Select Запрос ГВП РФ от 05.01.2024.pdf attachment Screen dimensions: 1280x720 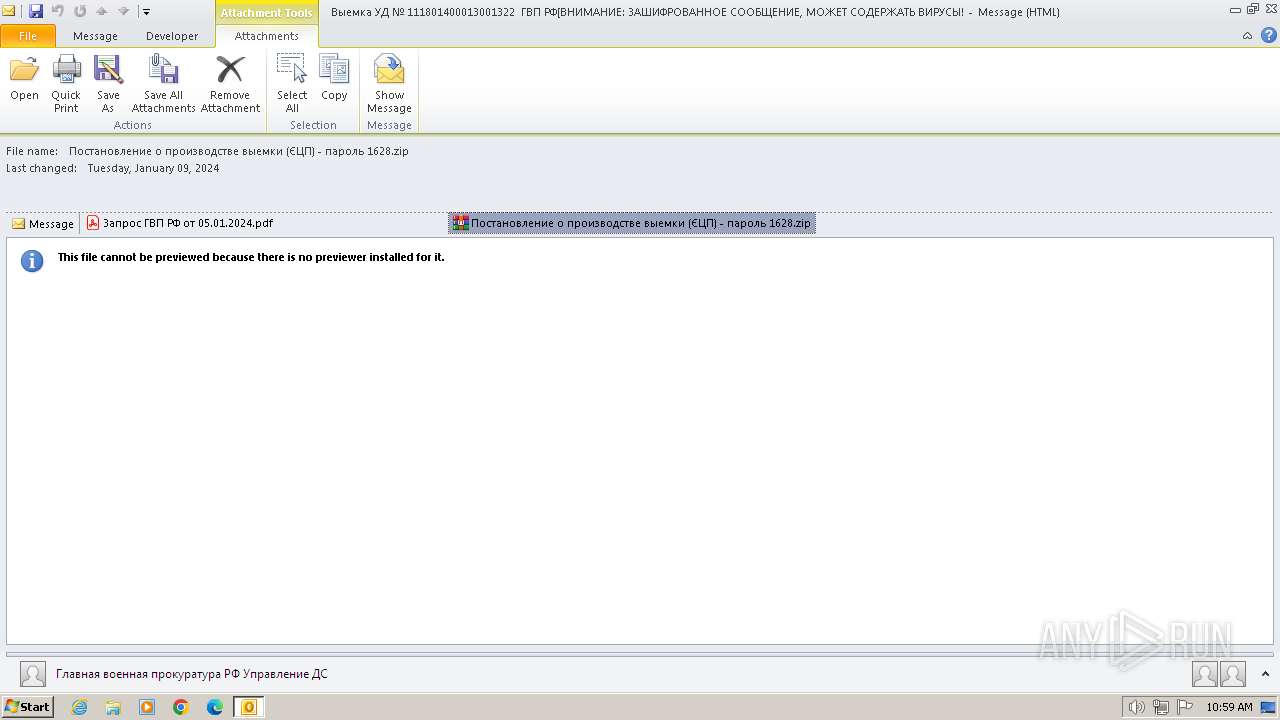click(x=180, y=223)
